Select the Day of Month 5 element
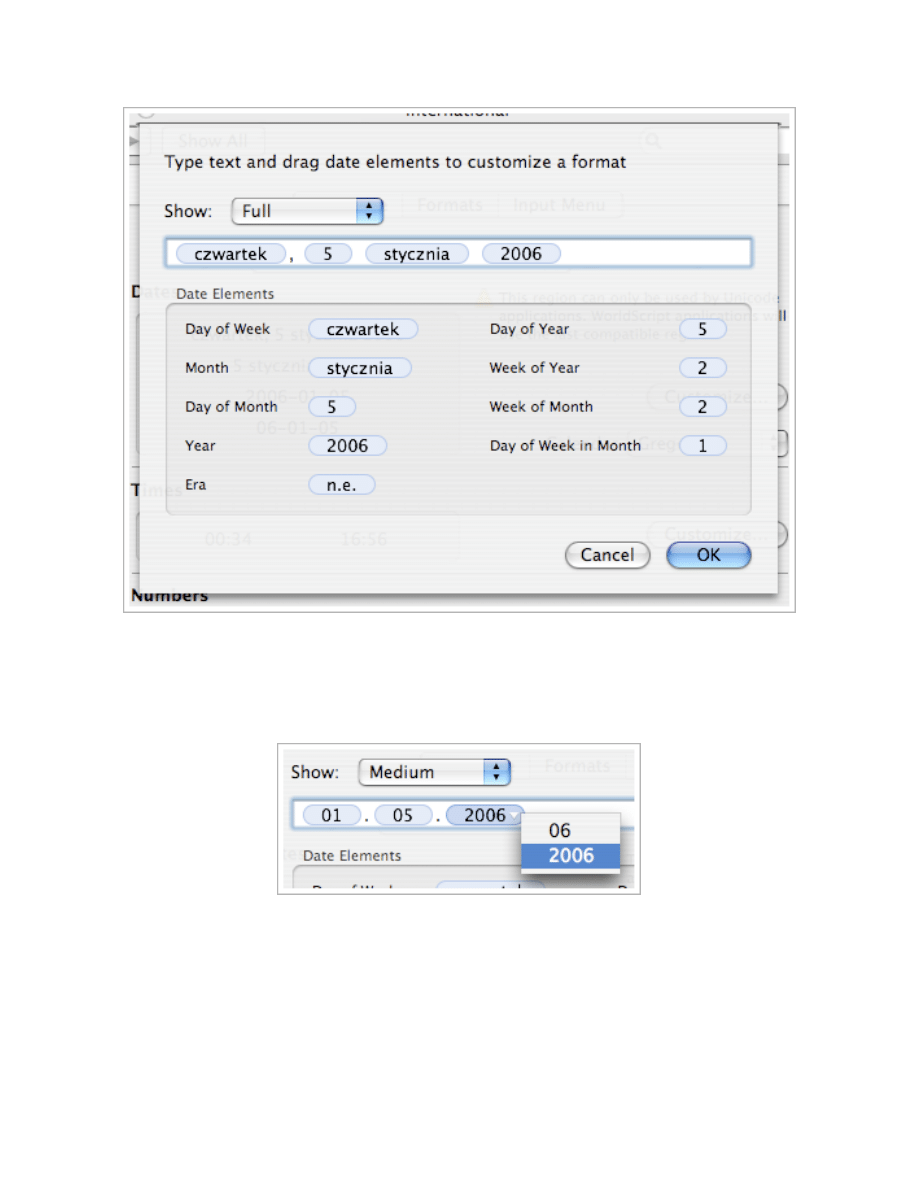 [x=331, y=407]
